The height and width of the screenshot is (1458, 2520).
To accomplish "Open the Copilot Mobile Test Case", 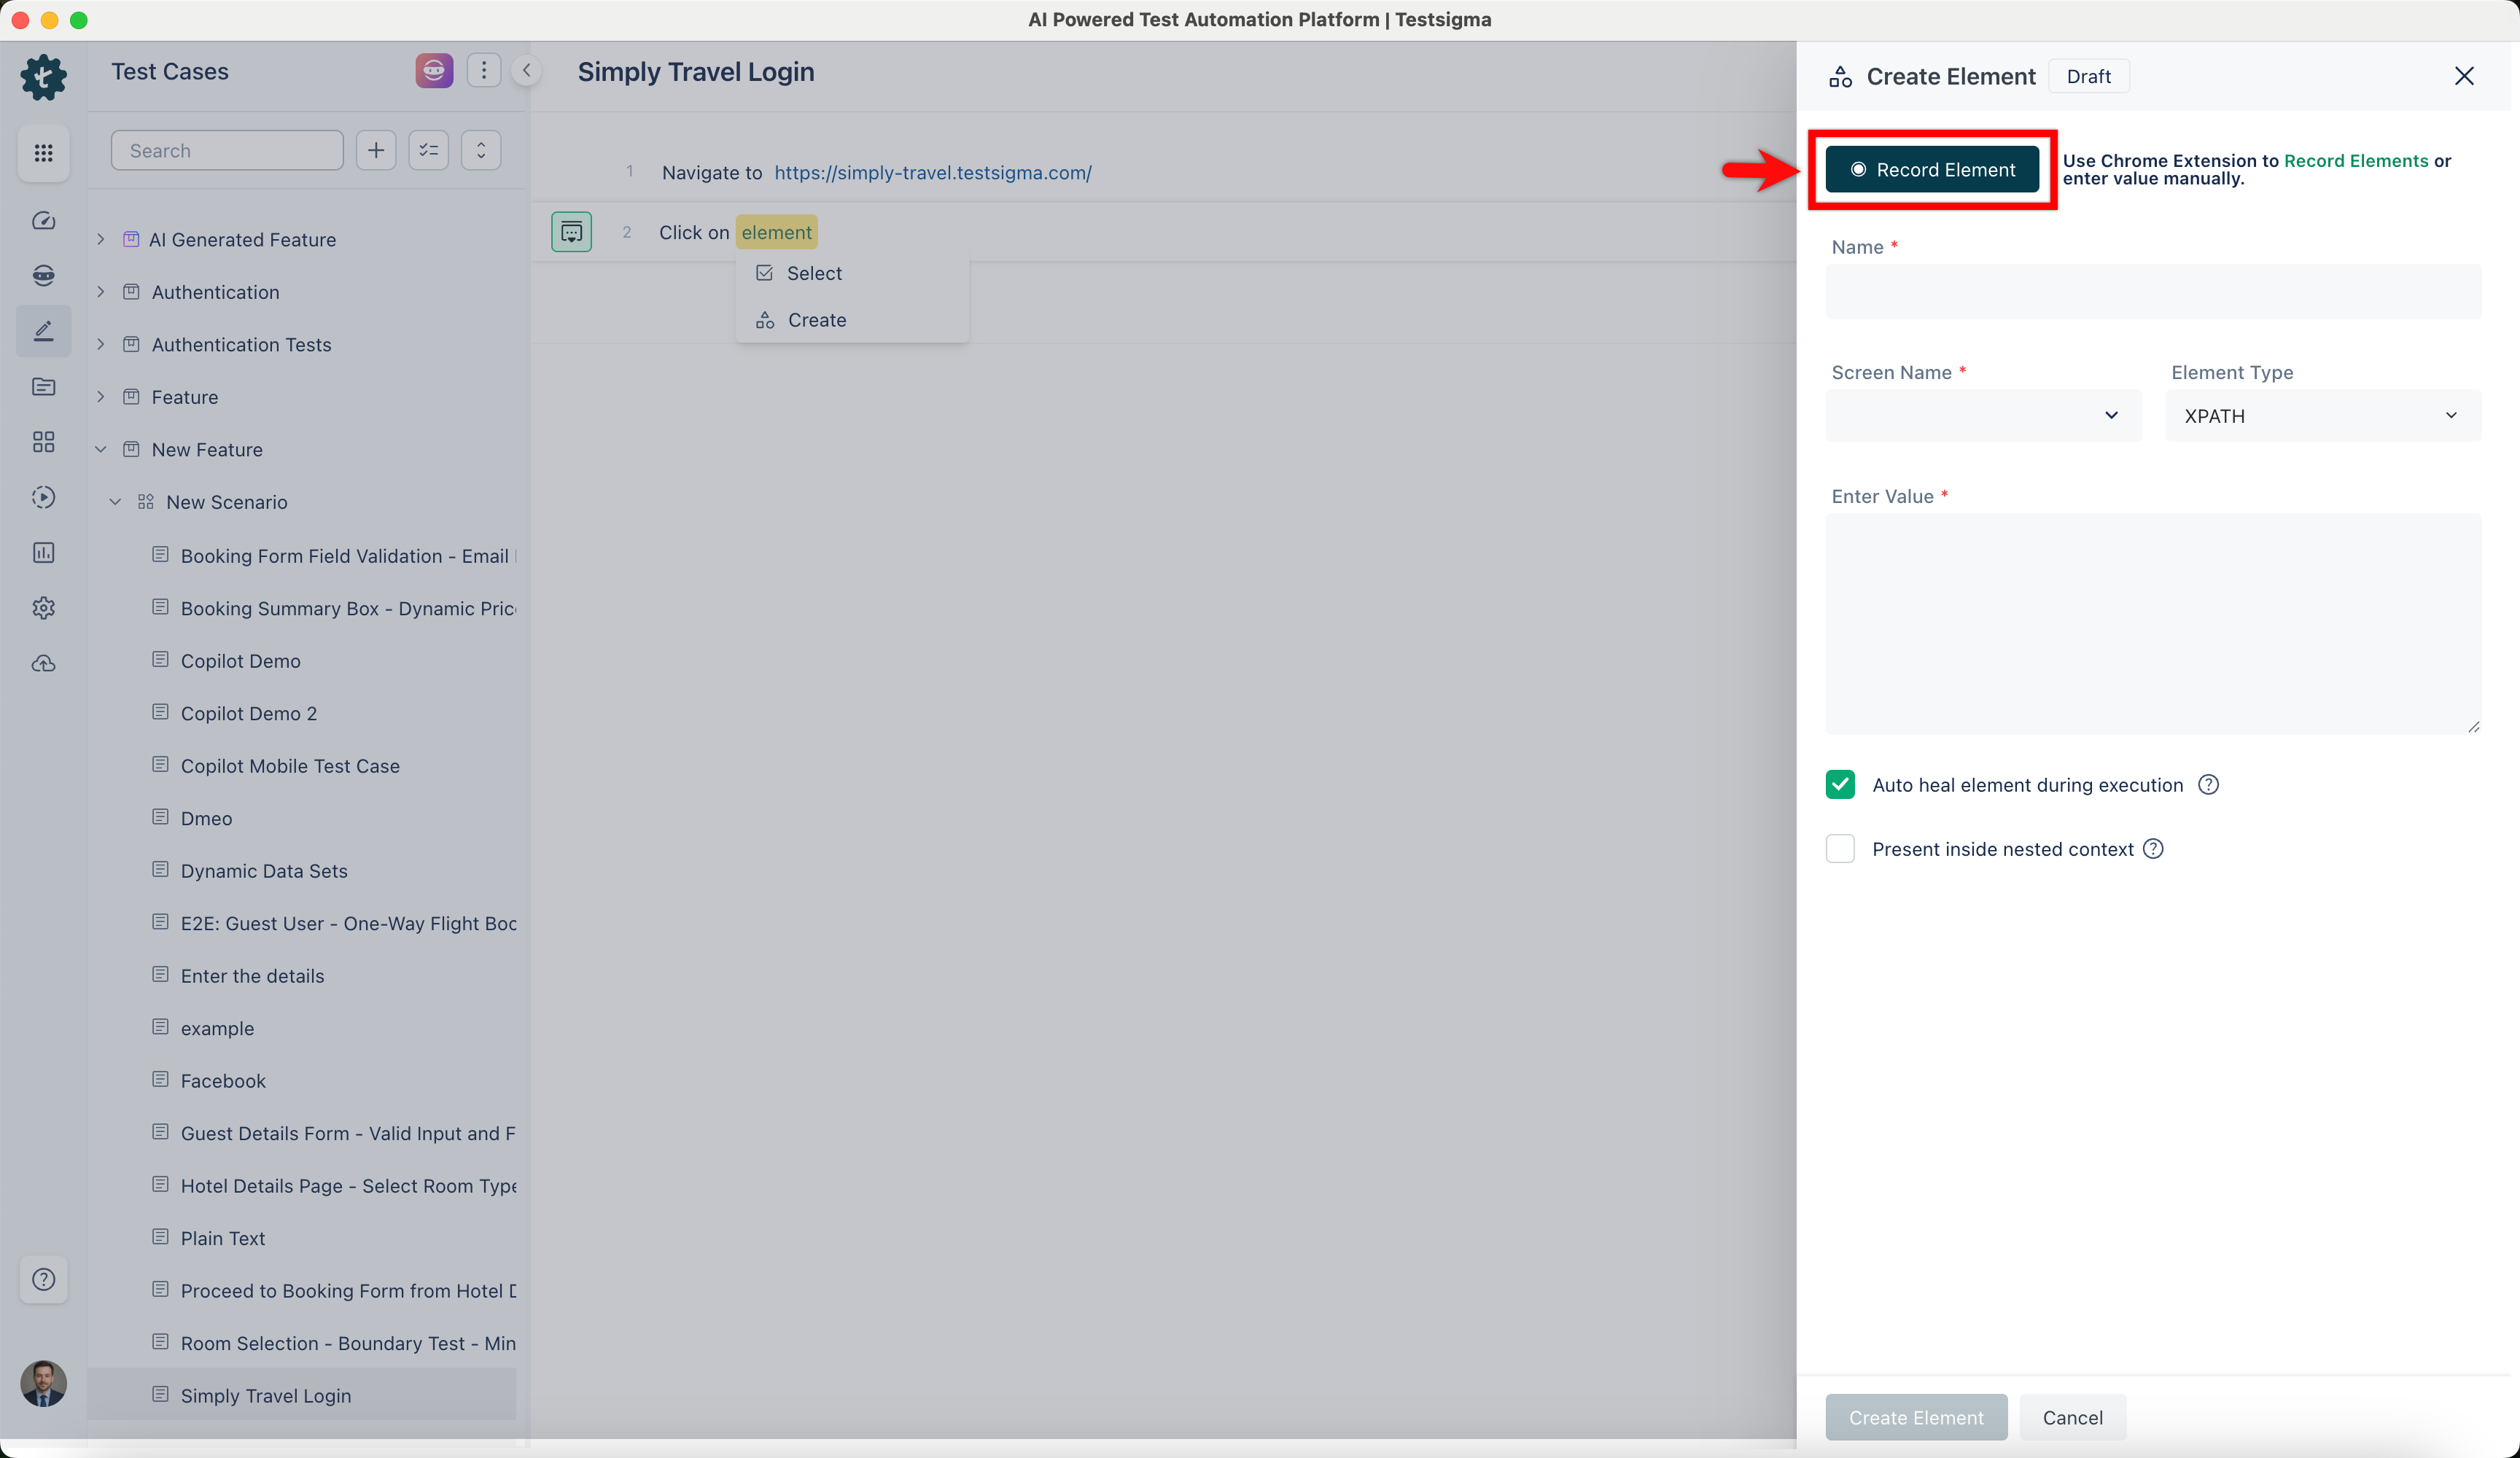I will pos(290,765).
